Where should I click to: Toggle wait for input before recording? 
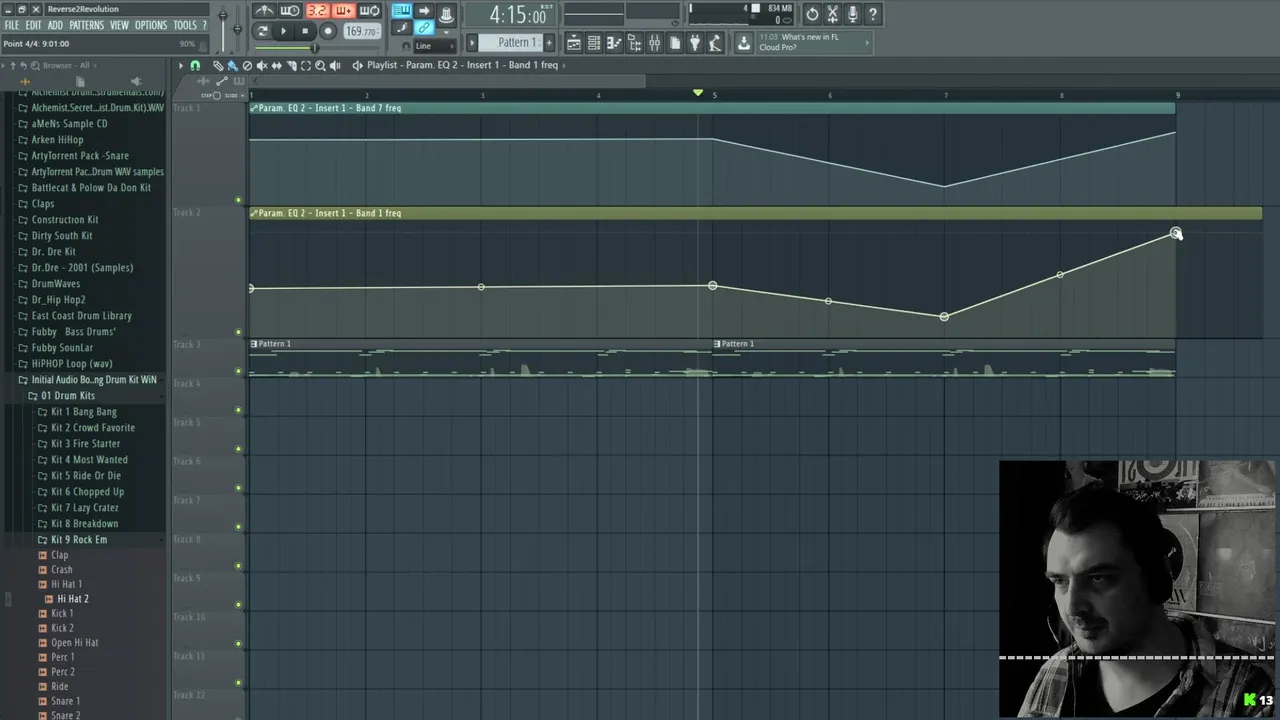coord(290,11)
